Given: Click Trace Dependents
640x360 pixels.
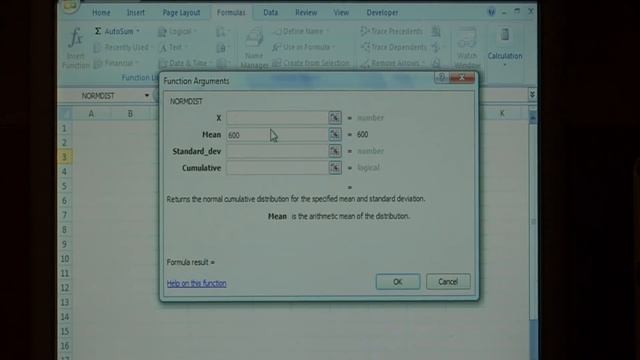Looking at the screenshot, I should [x=393, y=48].
